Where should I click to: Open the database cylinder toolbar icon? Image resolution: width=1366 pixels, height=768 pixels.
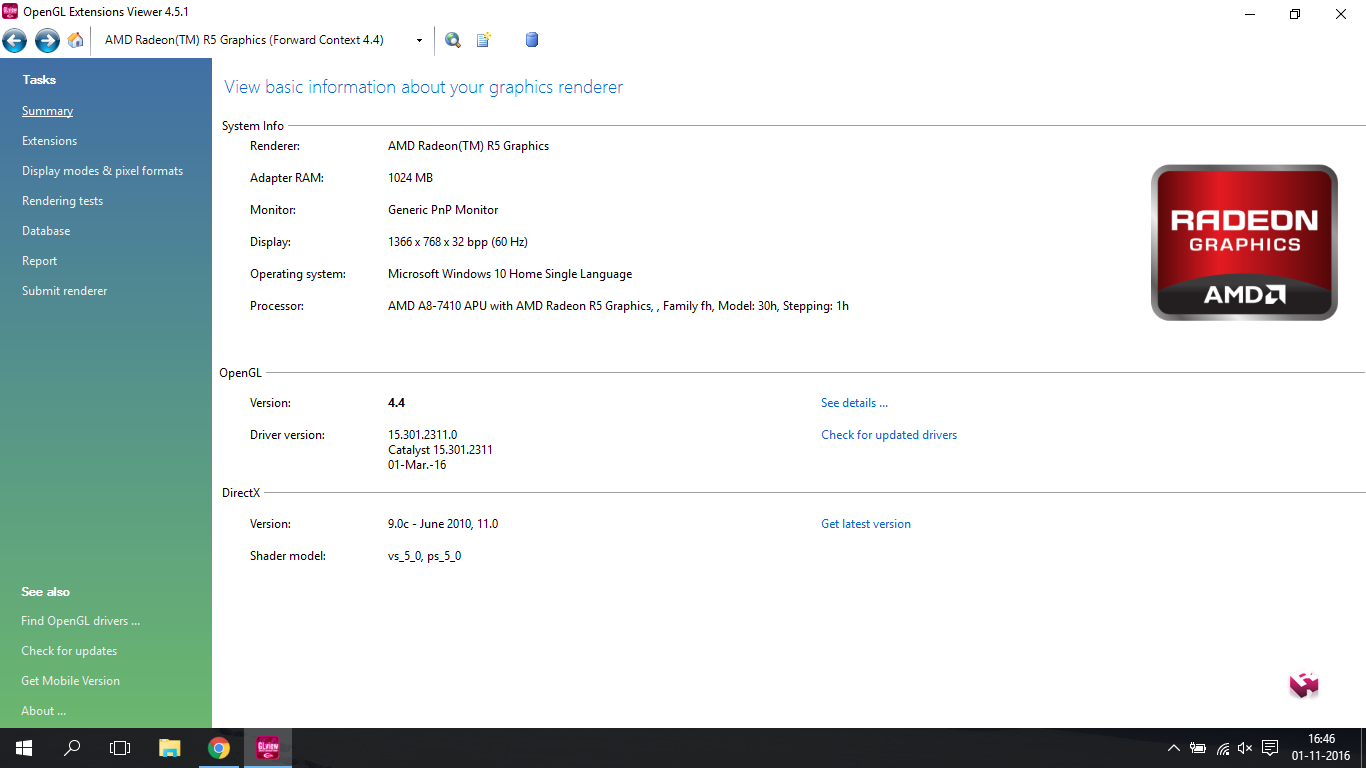click(x=532, y=40)
